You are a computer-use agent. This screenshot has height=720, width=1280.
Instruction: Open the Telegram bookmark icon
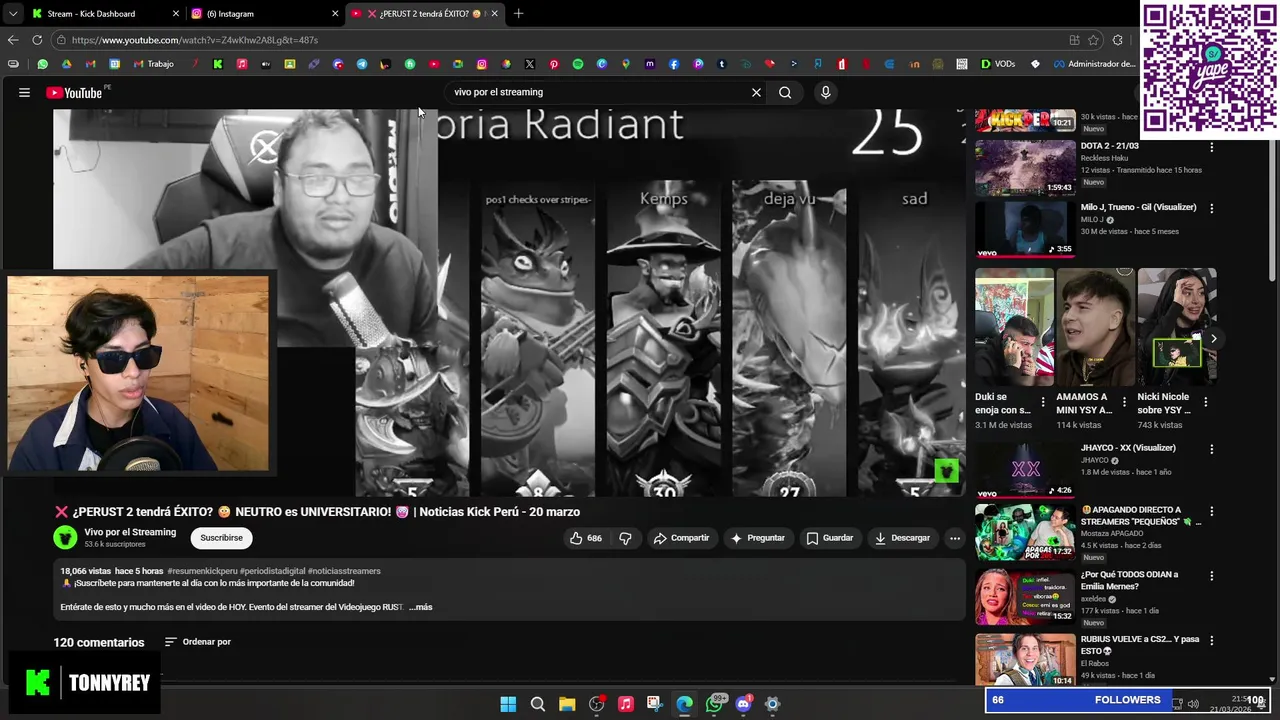coord(362,64)
